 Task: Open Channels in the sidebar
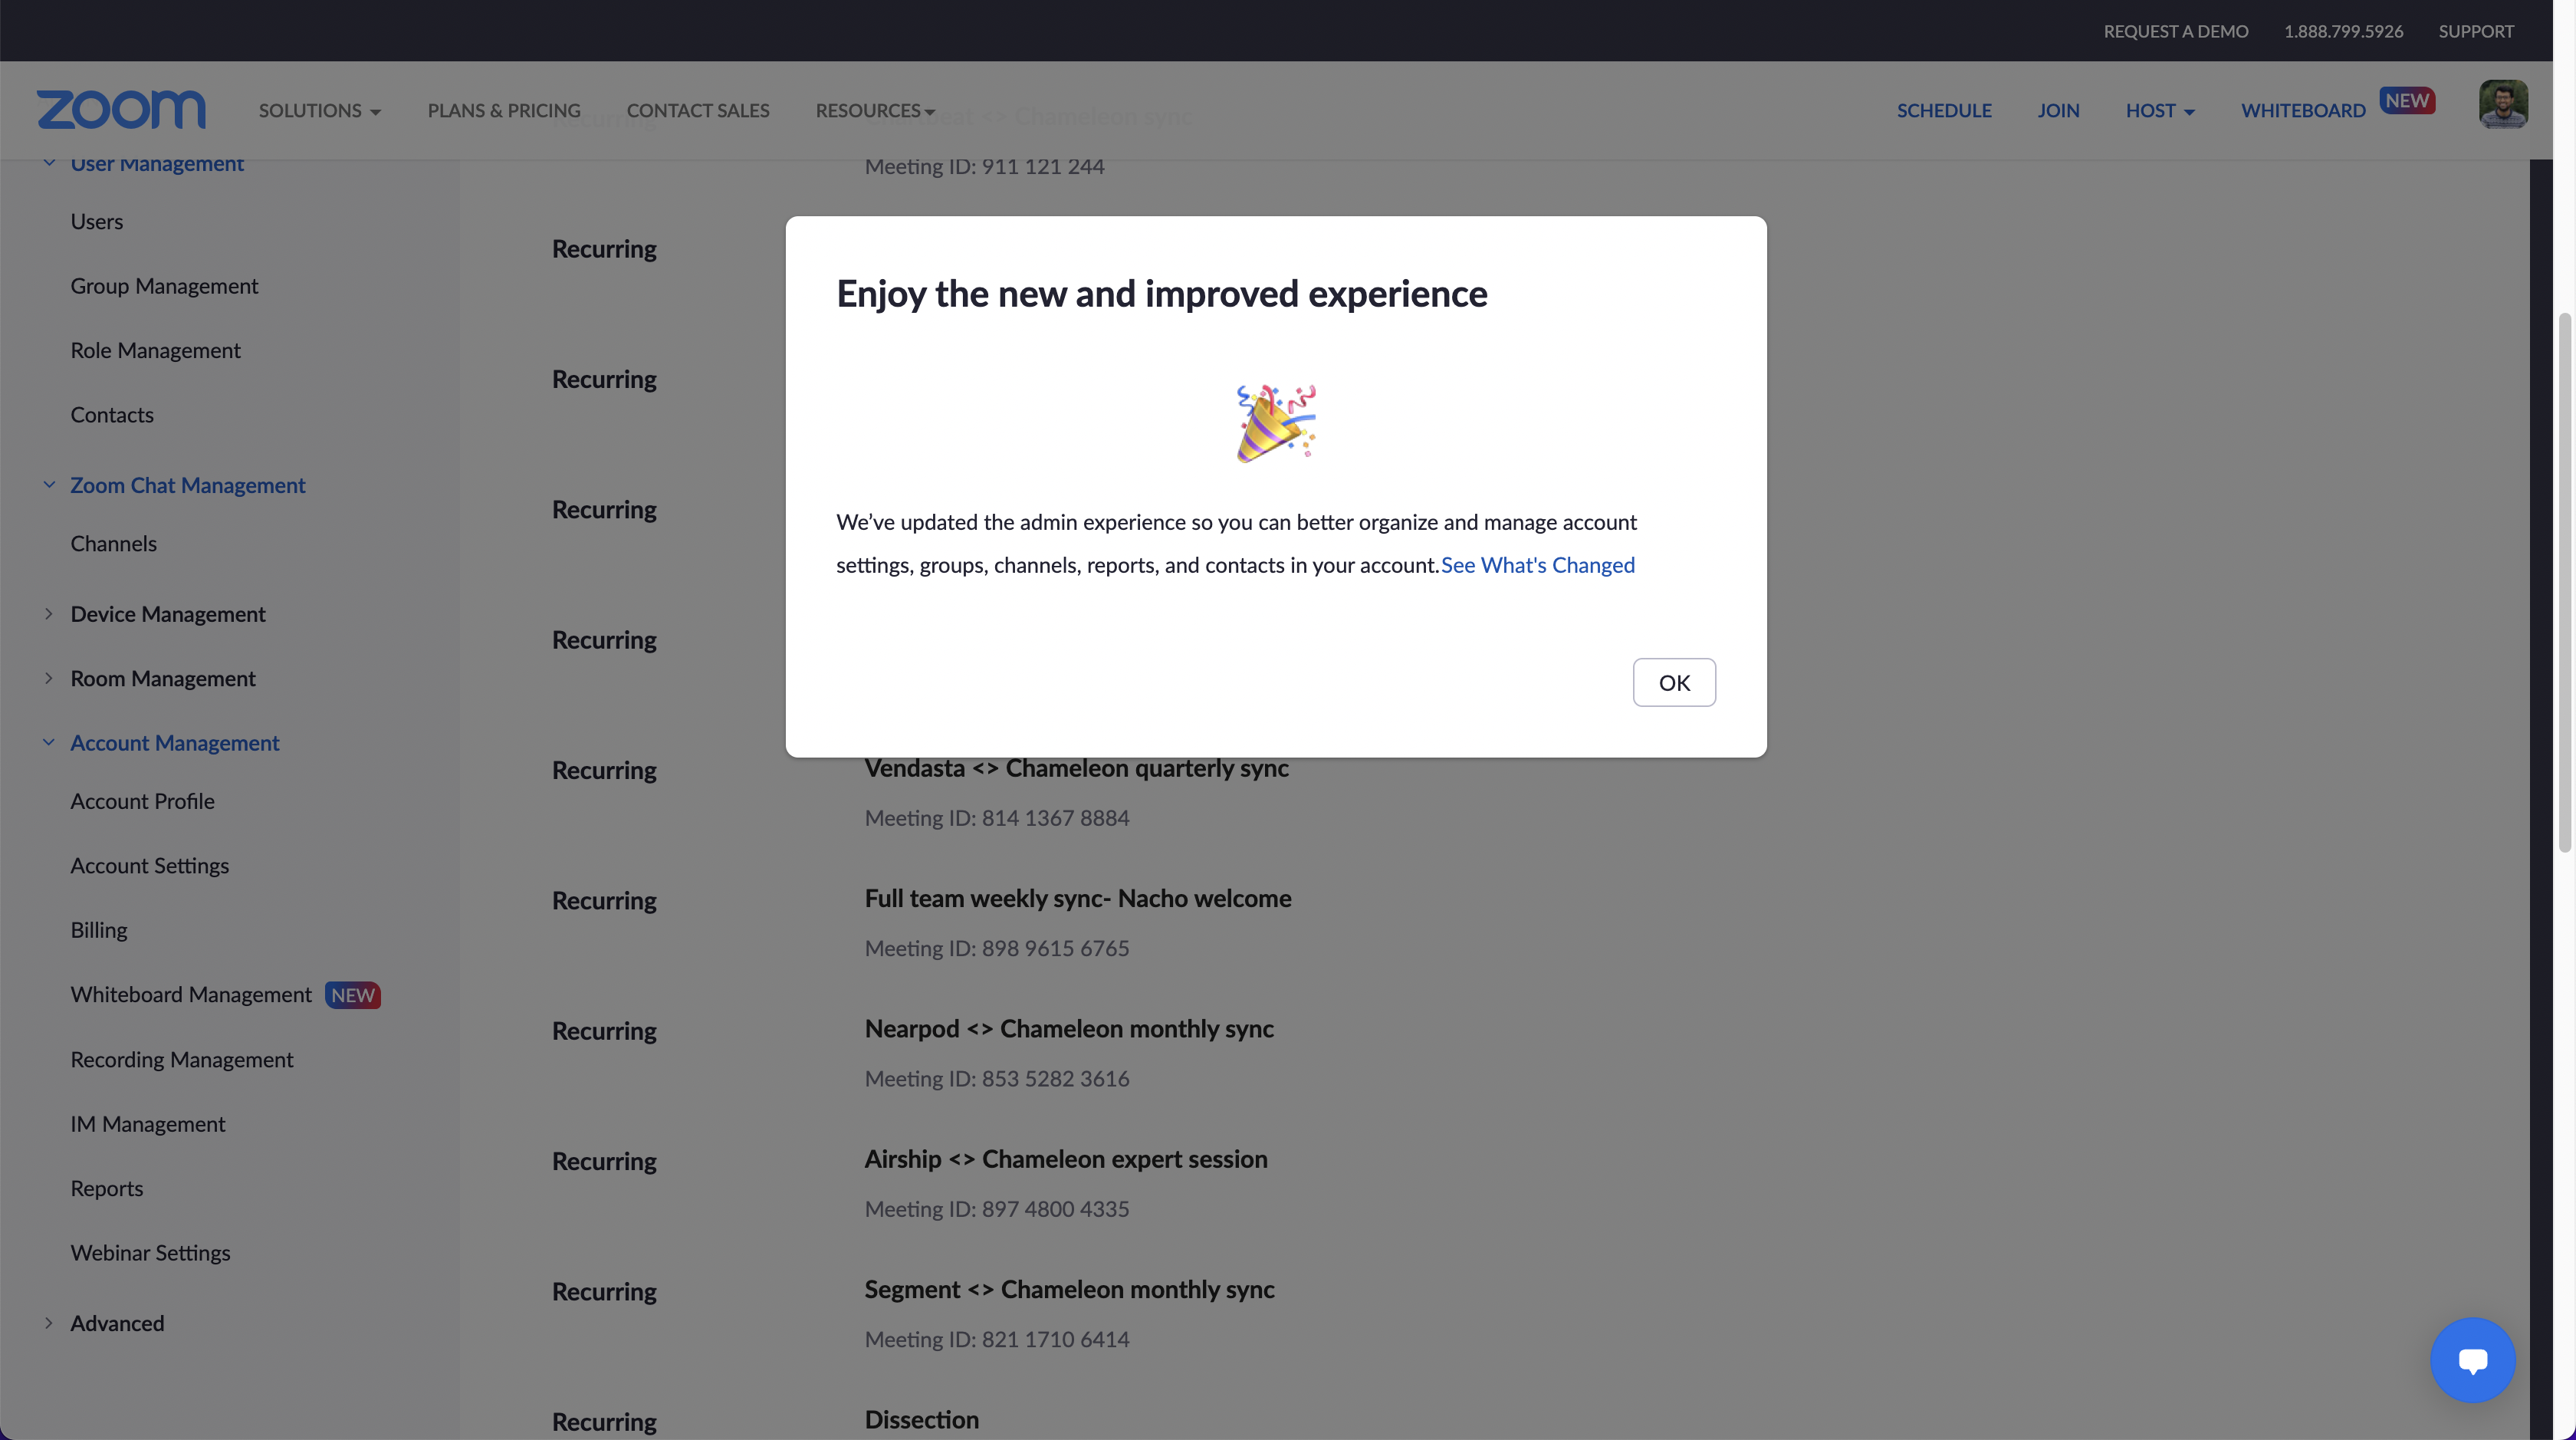[113, 543]
